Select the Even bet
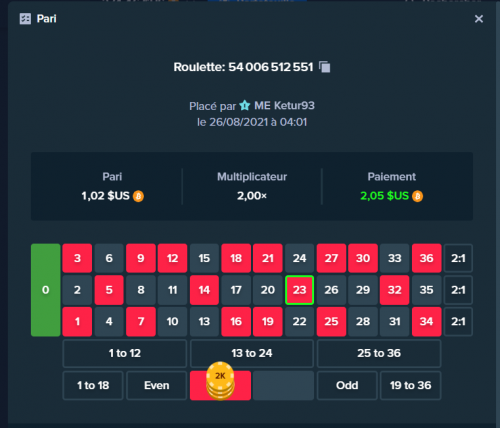 click(157, 385)
